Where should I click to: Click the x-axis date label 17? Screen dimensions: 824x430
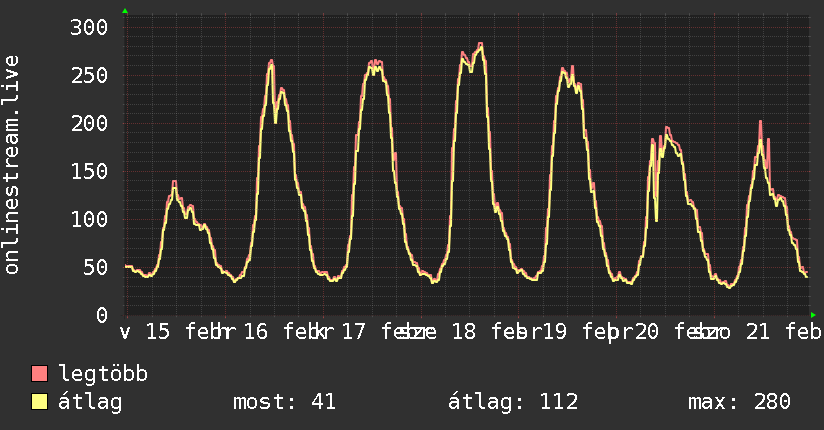353,332
